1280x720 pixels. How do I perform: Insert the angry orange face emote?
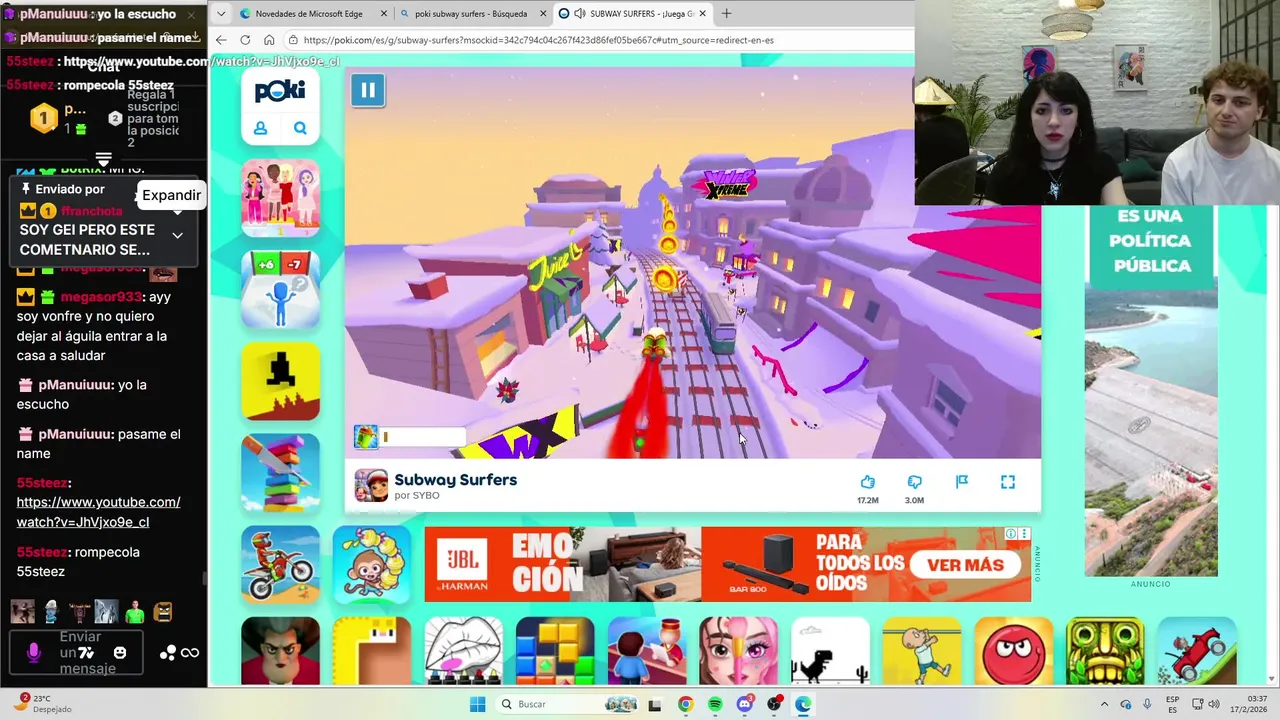click(163, 611)
